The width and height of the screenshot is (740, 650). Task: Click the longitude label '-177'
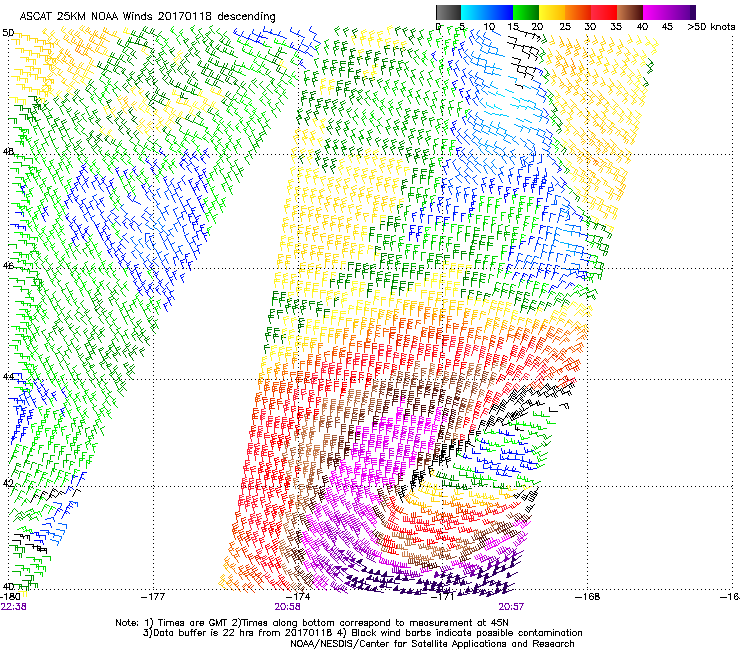click(153, 597)
